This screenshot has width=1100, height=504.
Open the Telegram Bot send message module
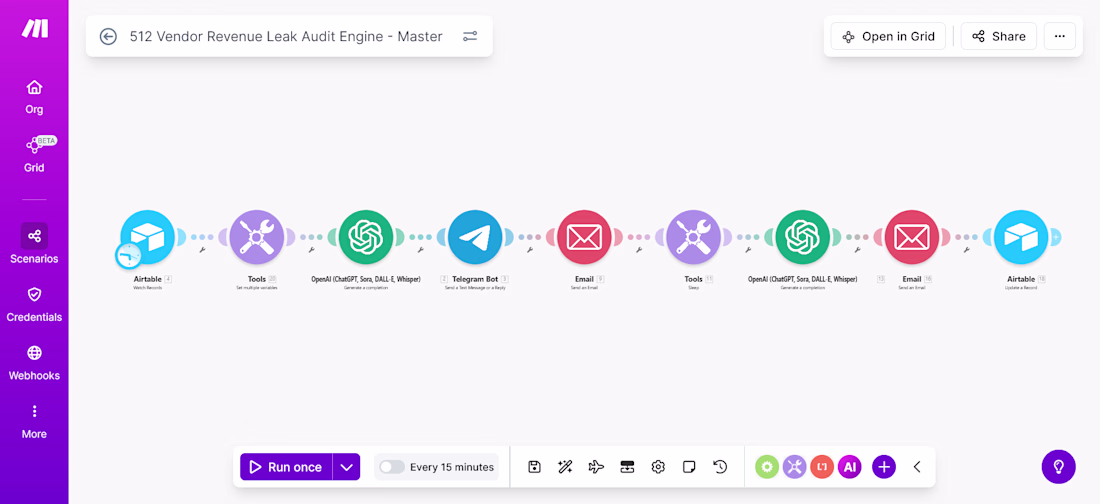(x=475, y=237)
